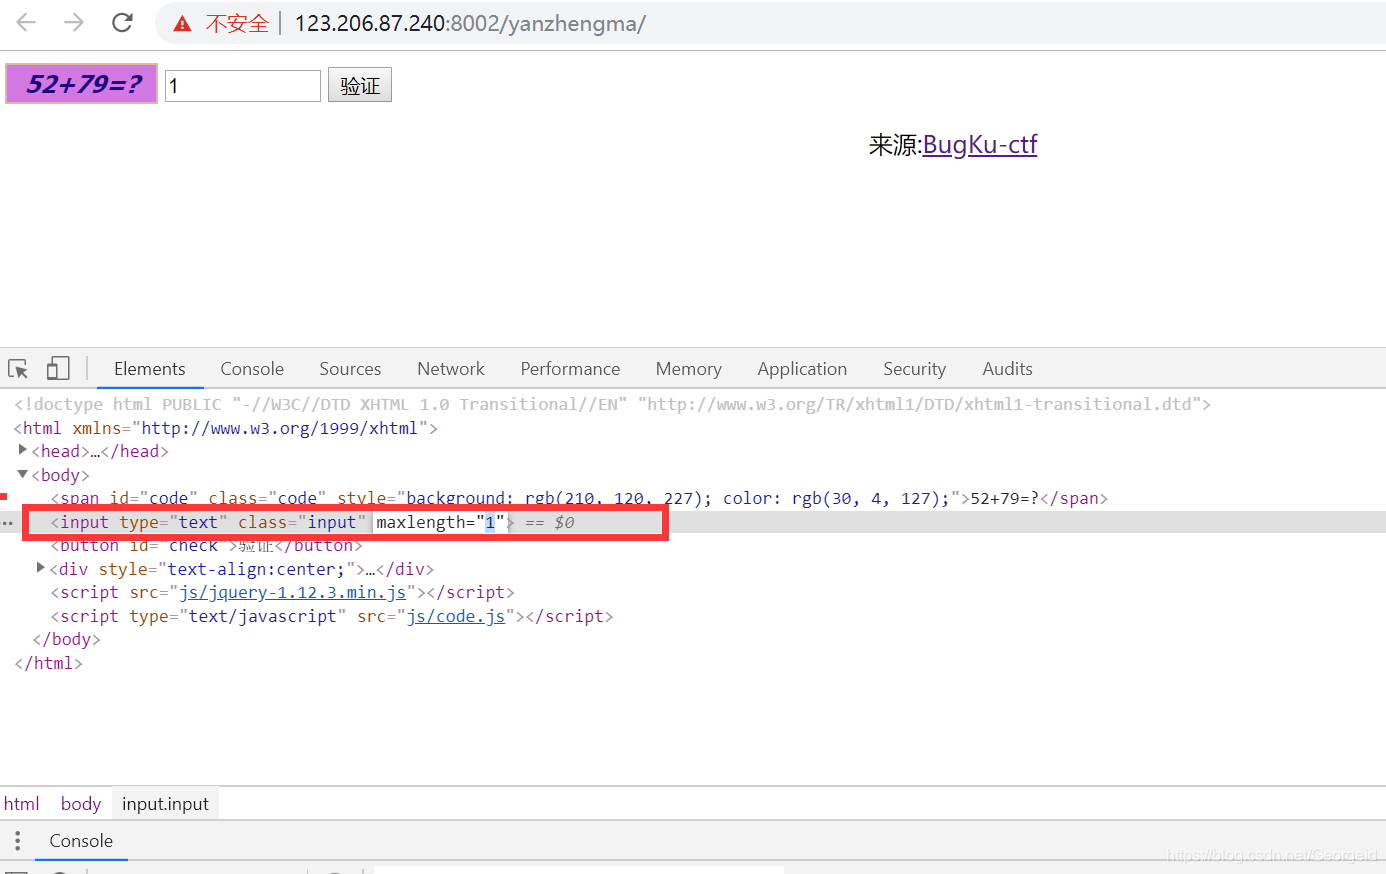This screenshot has width=1386, height=874.
Task: Select the span id="code" element line
Action: tap(579, 498)
